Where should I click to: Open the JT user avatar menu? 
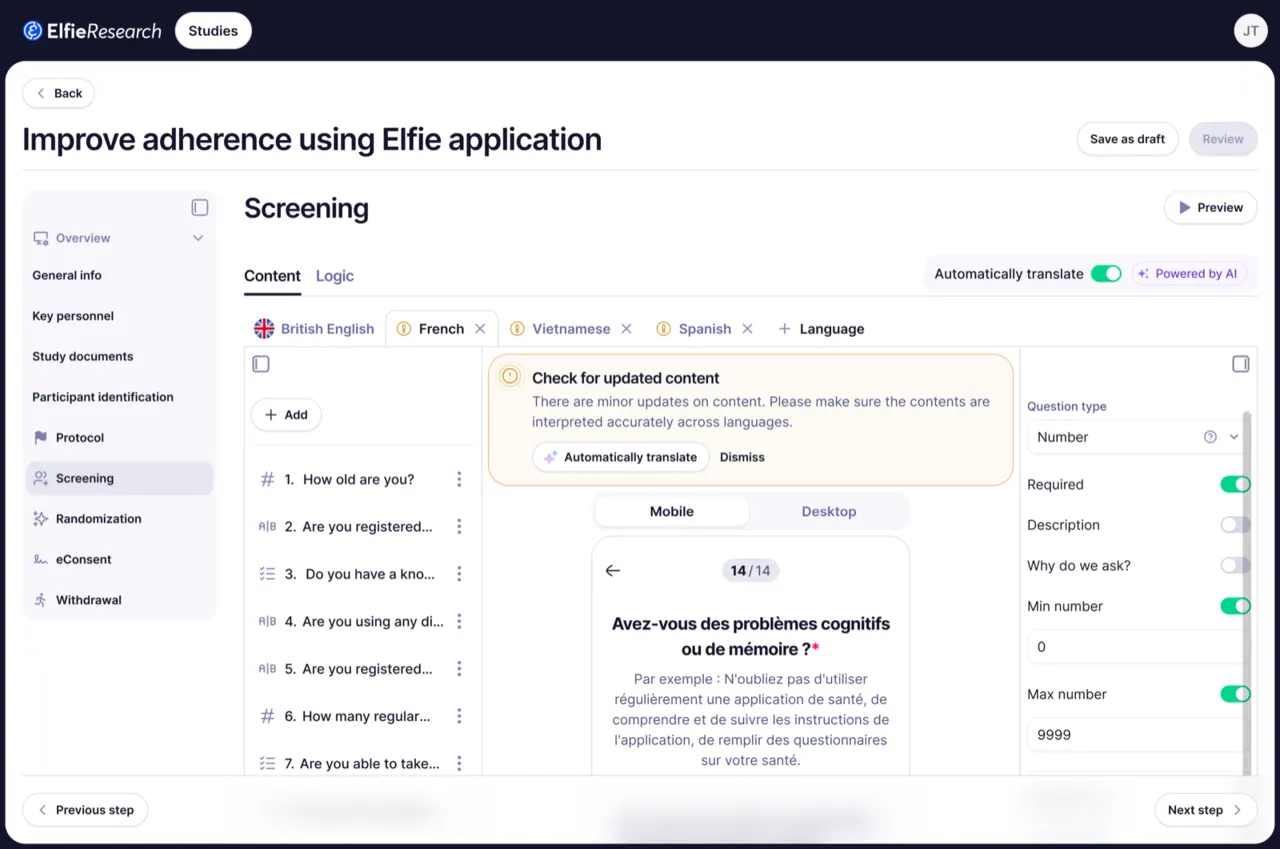tap(1250, 31)
